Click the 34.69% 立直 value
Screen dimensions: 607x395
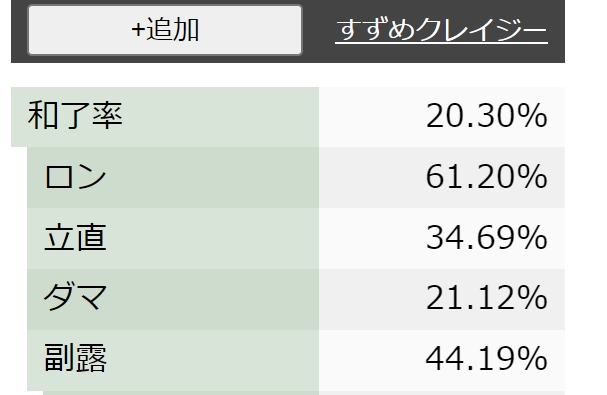point(487,237)
